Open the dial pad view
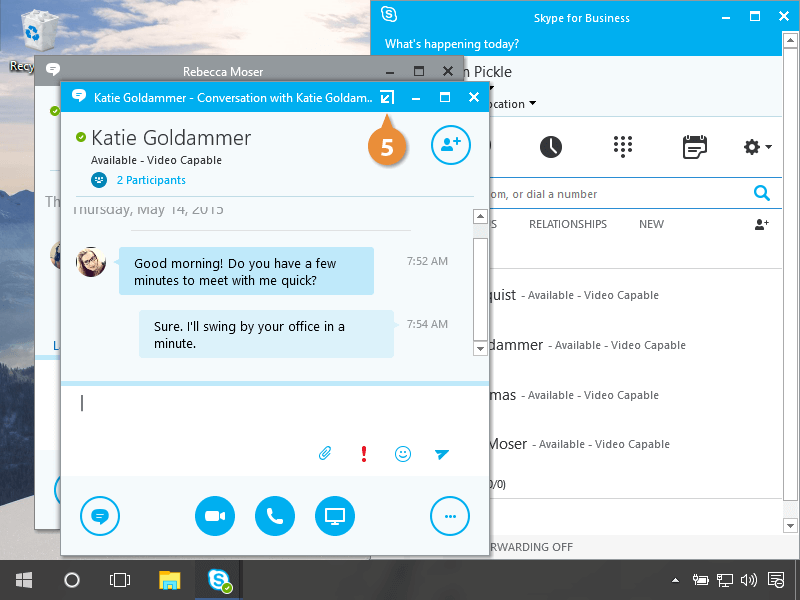 [x=623, y=147]
